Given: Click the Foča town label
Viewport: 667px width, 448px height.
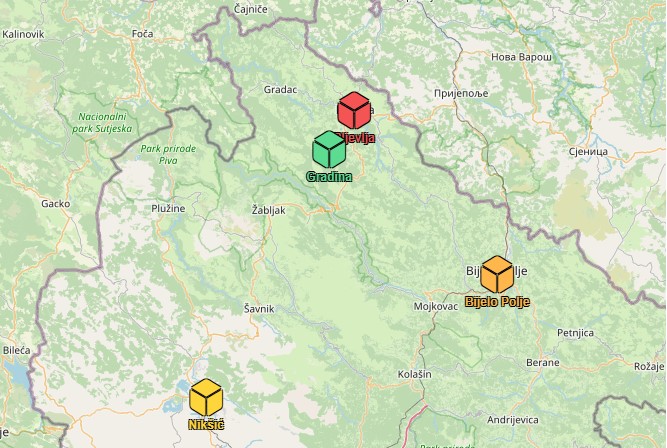Looking at the screenshot, I should (x=143, y=34).
